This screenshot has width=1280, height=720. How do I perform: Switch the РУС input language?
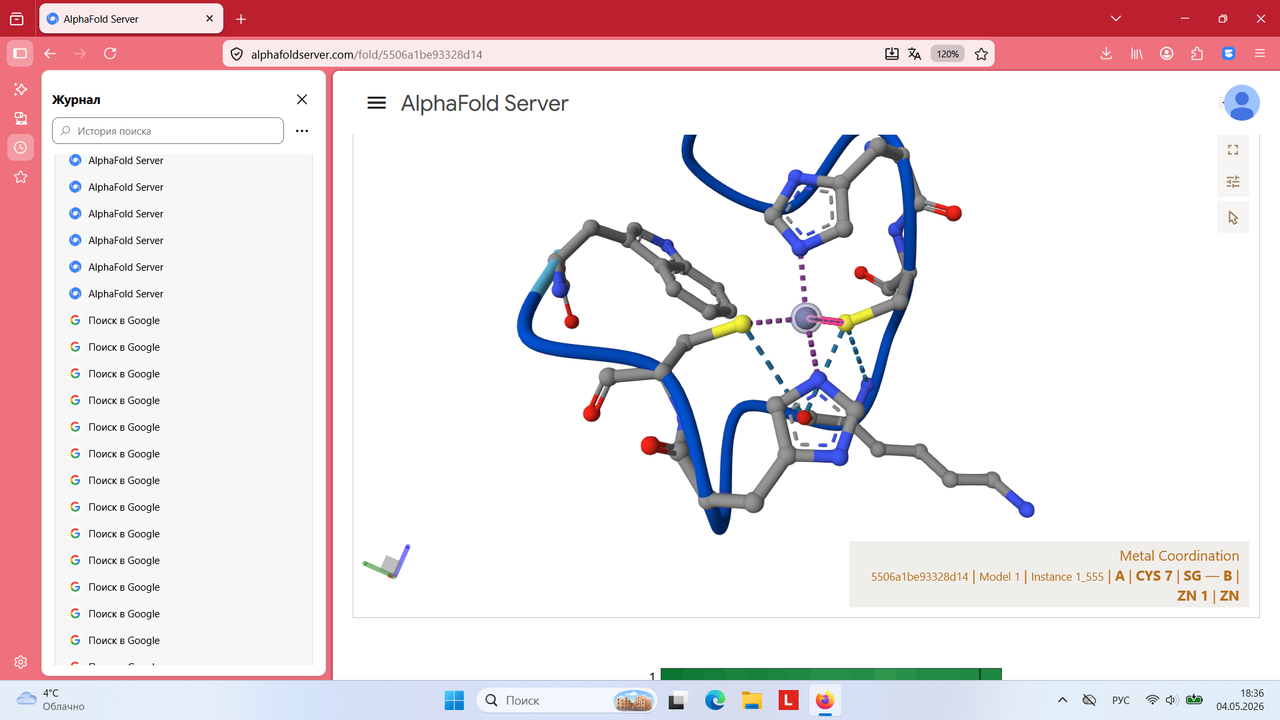click(x=1121, y=700)
